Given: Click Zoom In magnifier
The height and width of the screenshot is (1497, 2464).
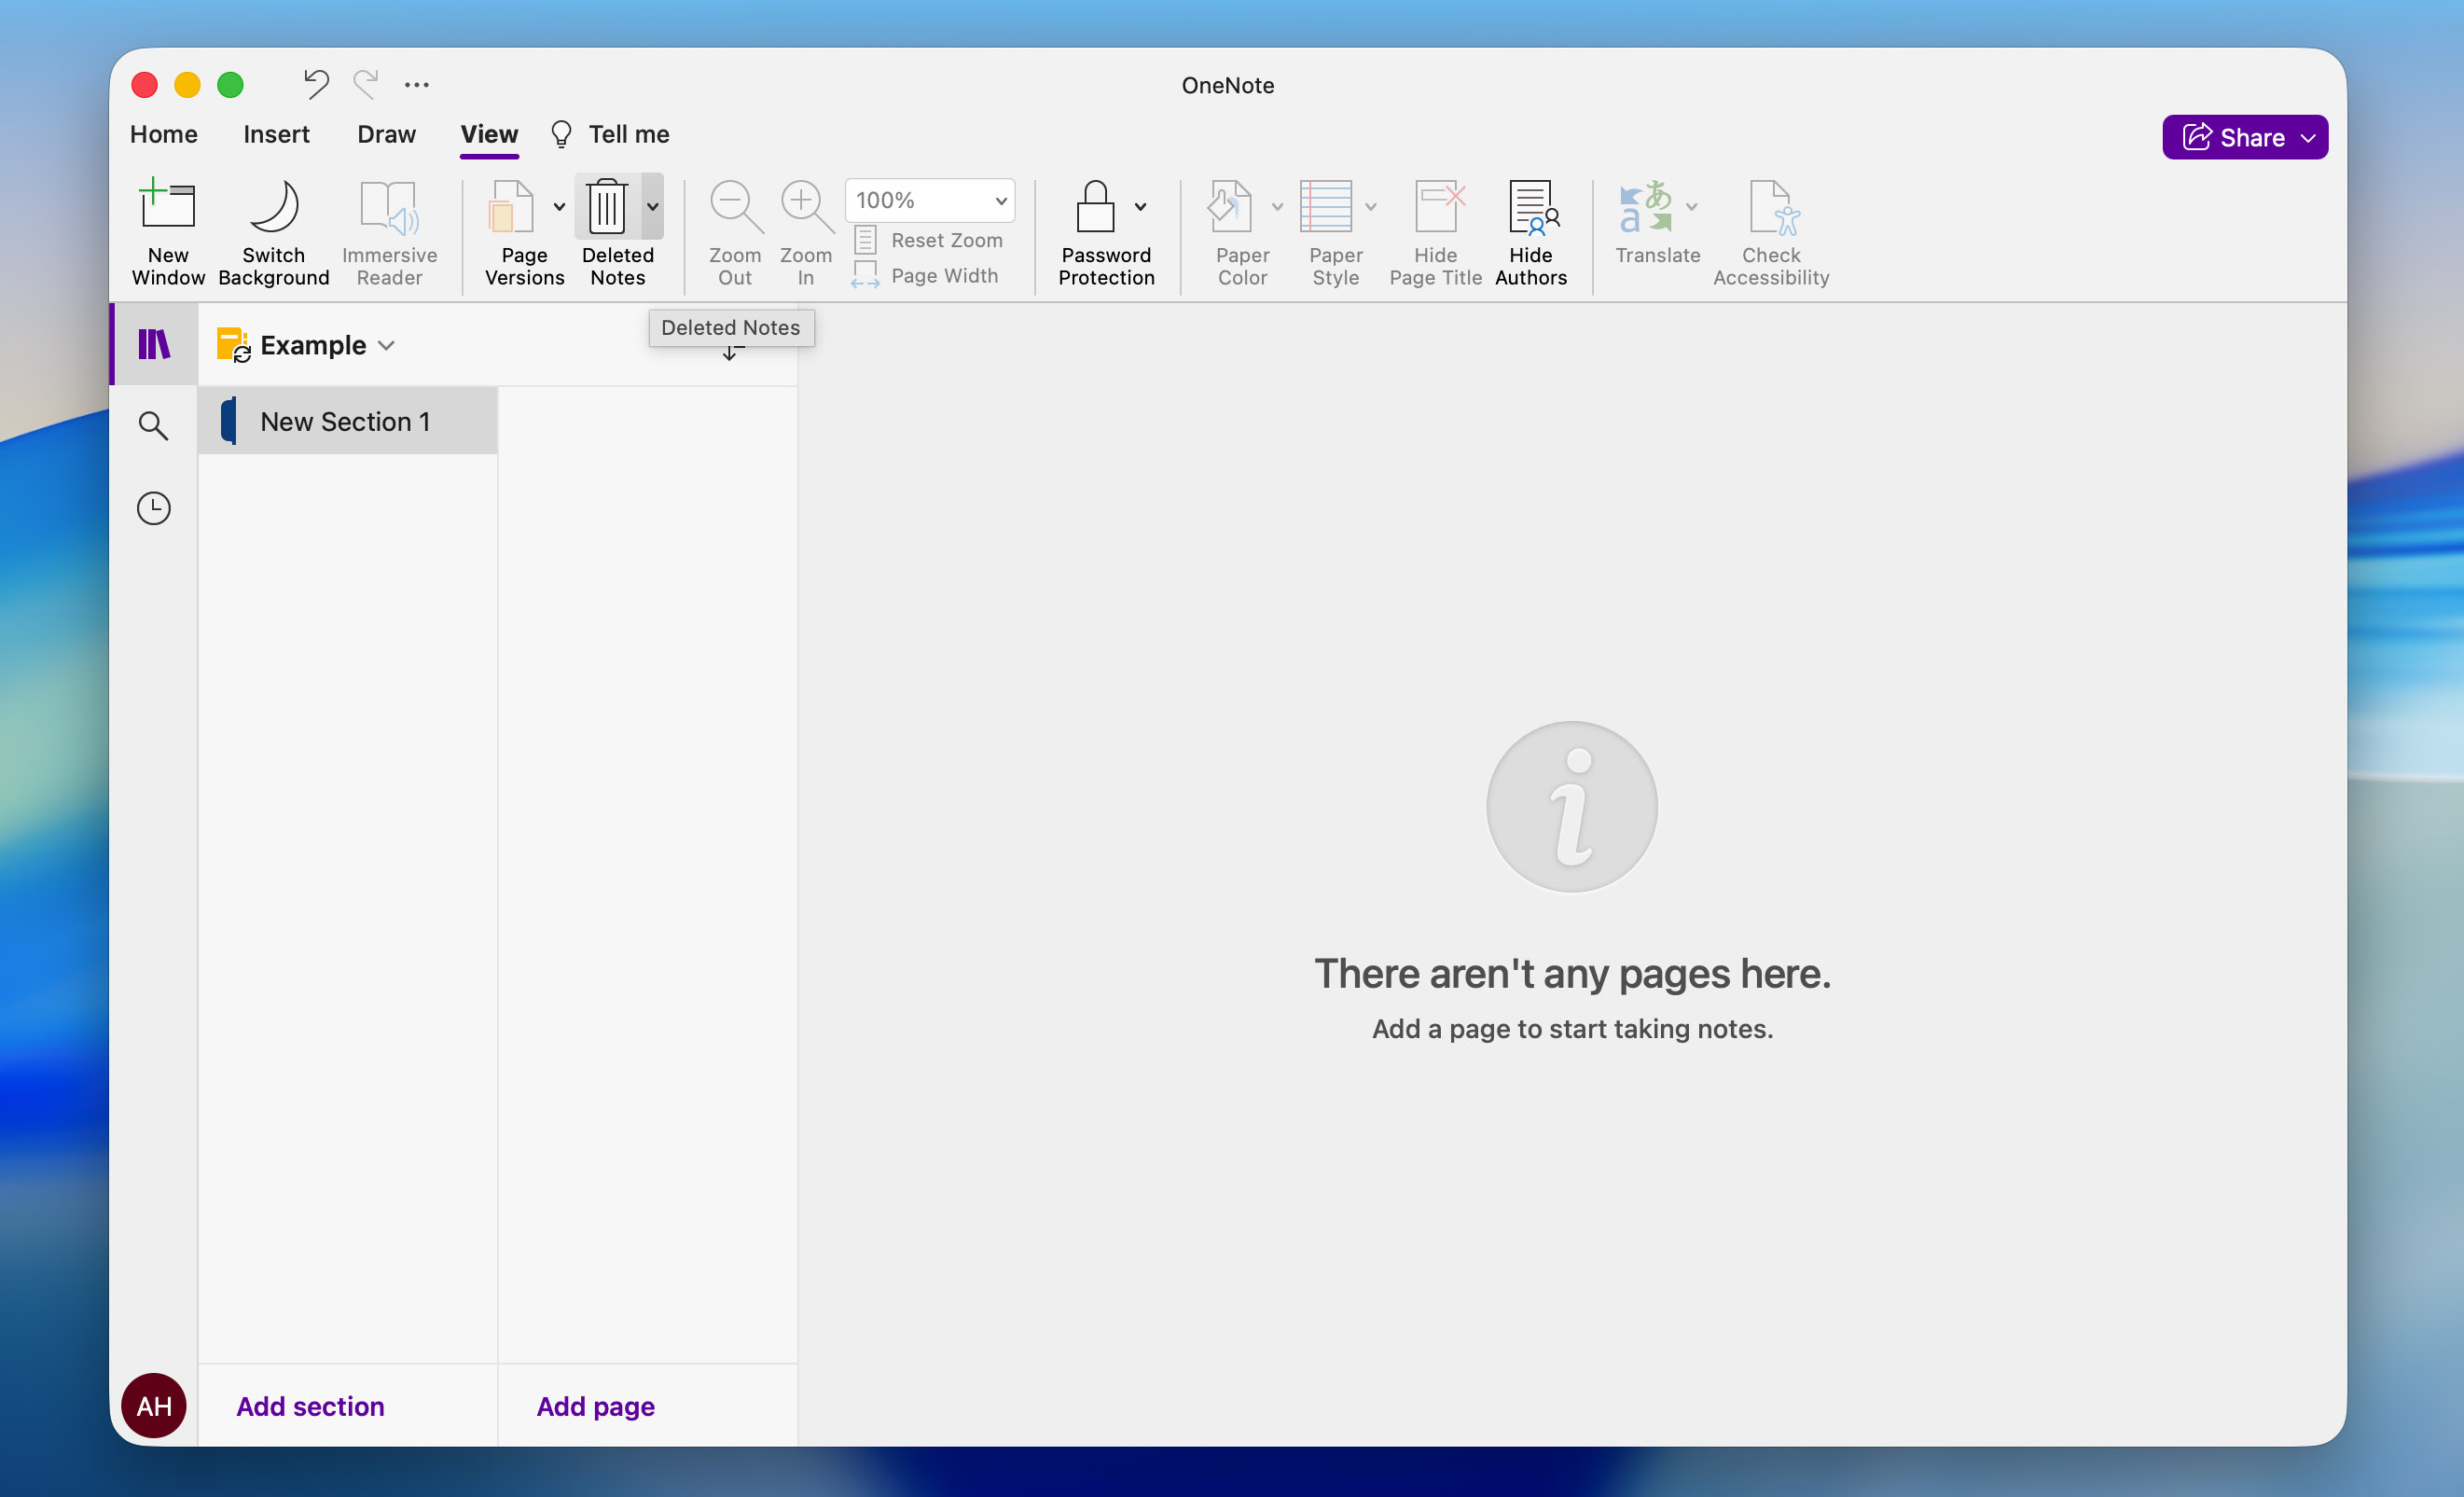Looking at the screenshot, I should pyautogui.click(x=806, y=232).
